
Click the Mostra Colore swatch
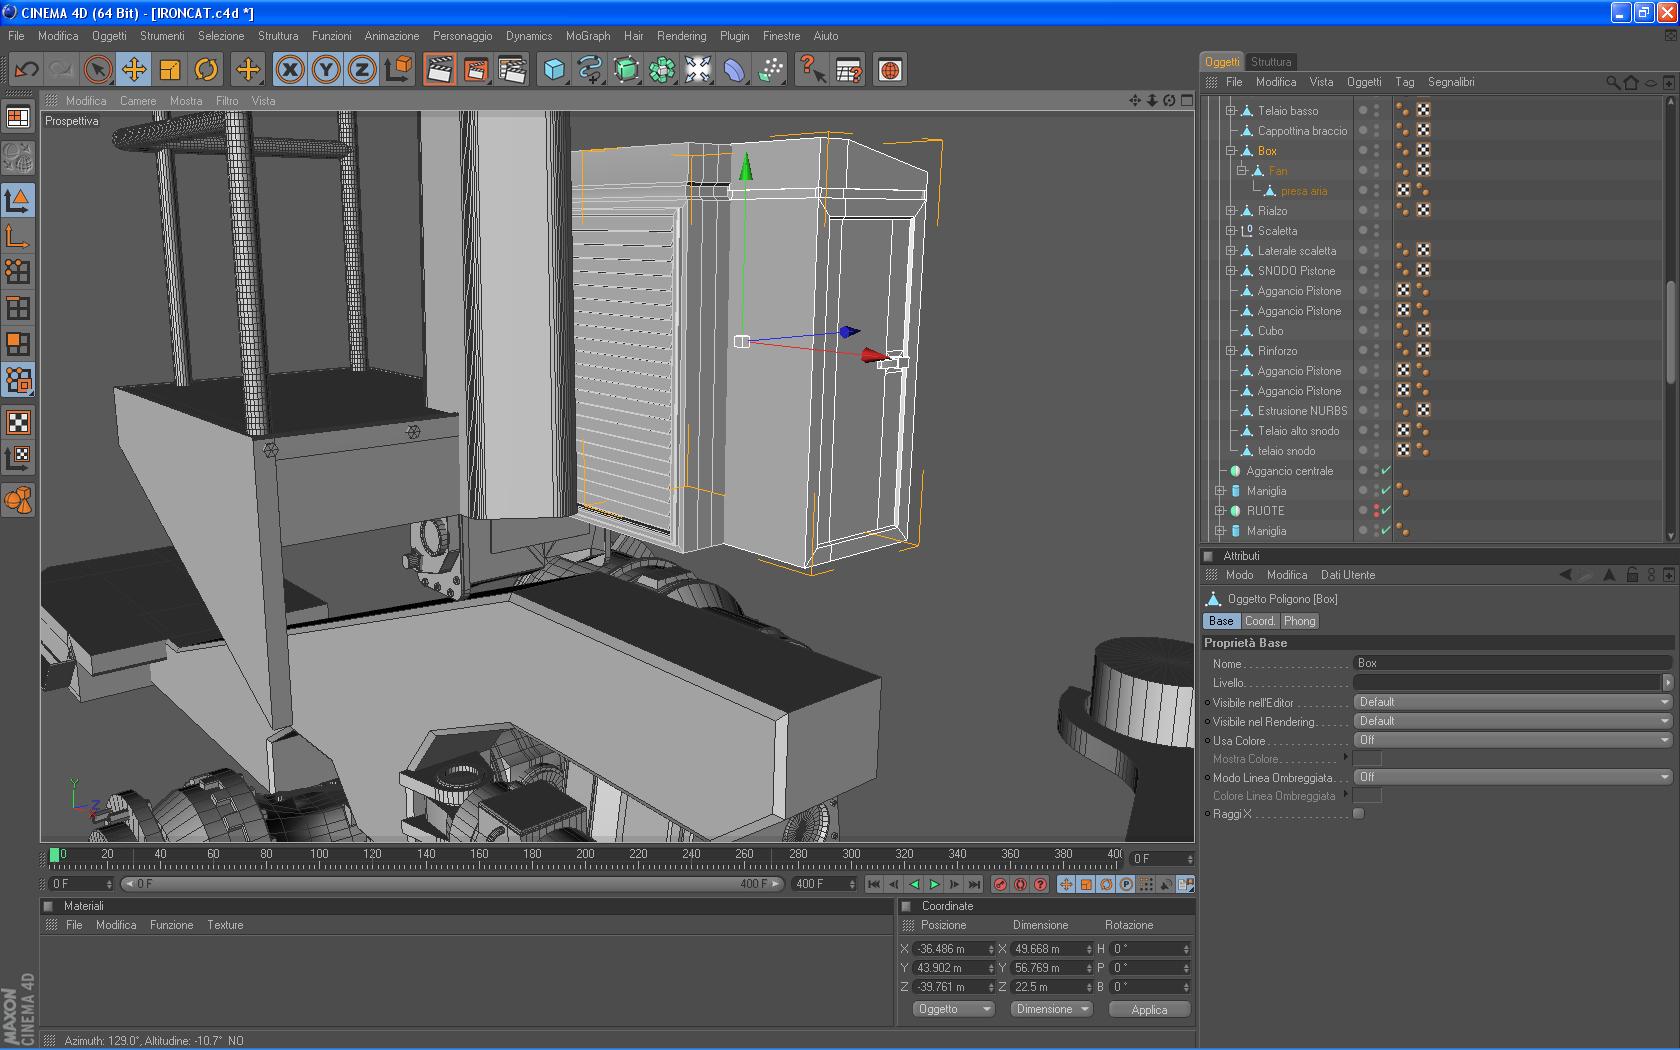(1367, 759)
